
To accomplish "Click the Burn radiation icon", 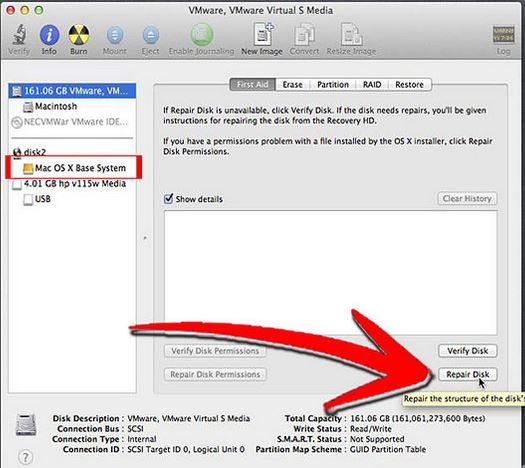I will pyautogui.click(x=79, y=35).
